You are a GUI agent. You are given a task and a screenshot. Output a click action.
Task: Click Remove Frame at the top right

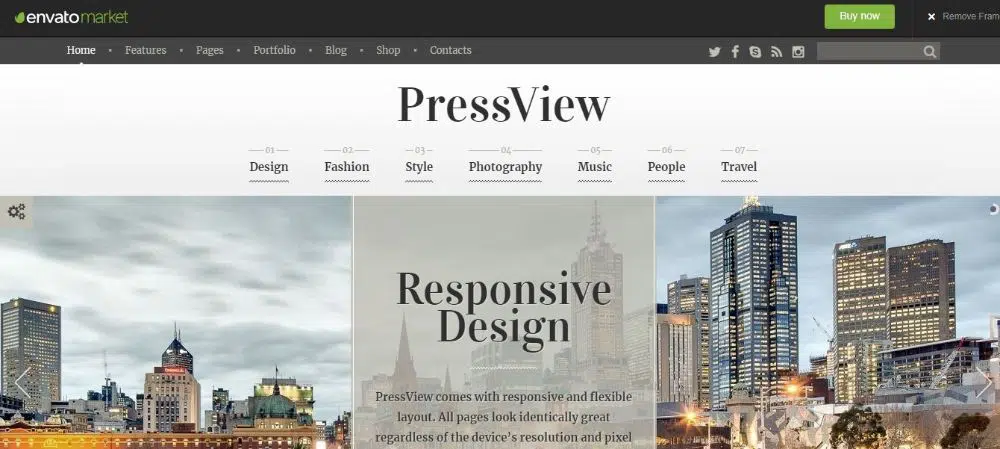(964, 17)
